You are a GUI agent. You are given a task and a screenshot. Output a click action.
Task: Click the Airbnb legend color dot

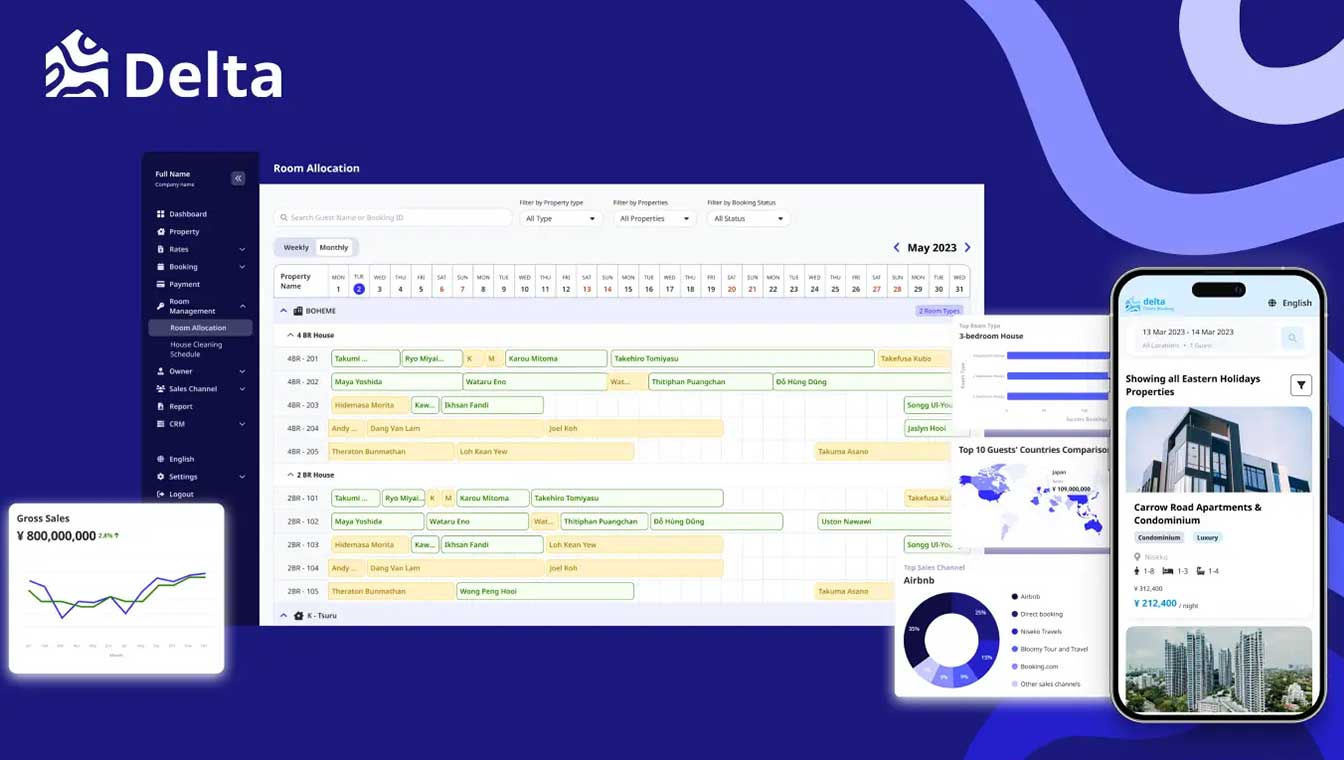coord(1015,597)
